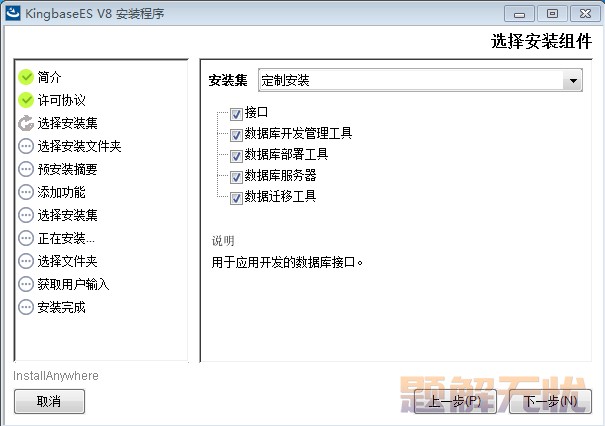
Task: Click the InstallAnywhere label
Action: pos(56,376)
